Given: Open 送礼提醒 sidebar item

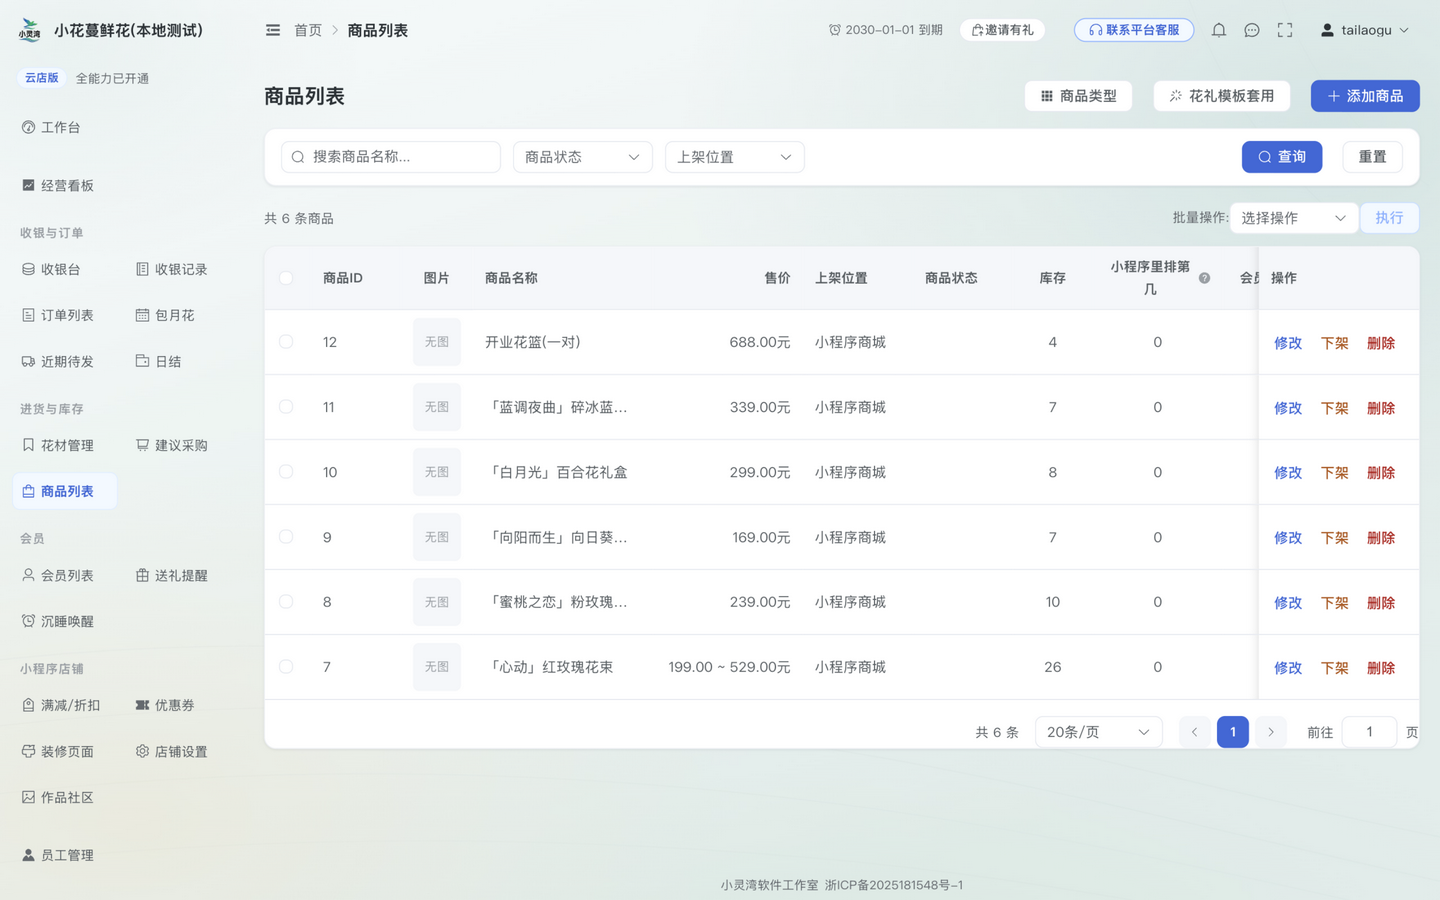Looking at the screenshot, I should pyautogui.click(x=172, y=575).
